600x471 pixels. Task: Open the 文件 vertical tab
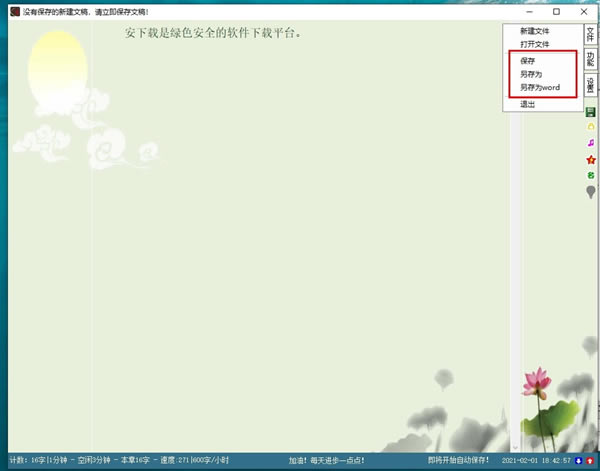pos(590,34)
